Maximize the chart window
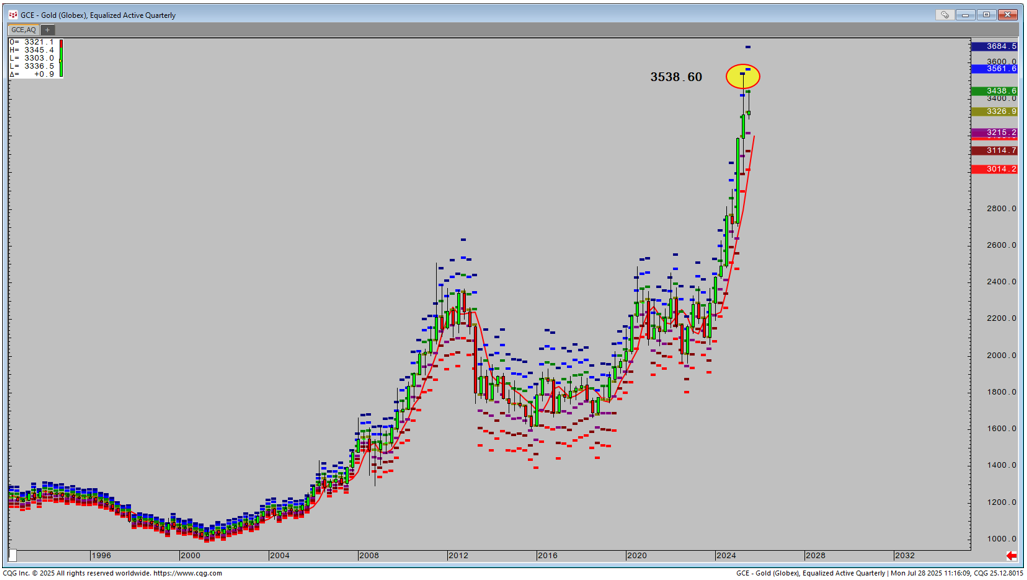1027x580 pixels. pyautogui.click(x=986, y=15)
